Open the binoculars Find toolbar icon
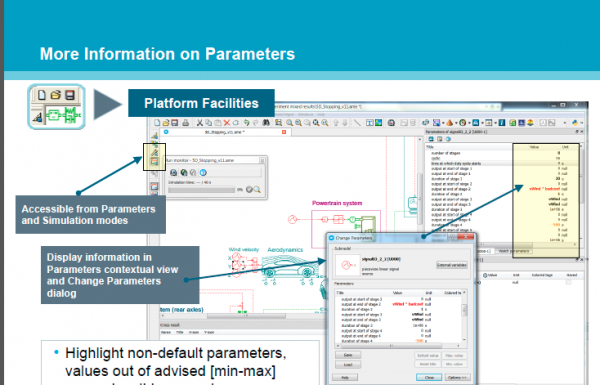The width and height of the screenshot is (600, 385). click(266, 123)
